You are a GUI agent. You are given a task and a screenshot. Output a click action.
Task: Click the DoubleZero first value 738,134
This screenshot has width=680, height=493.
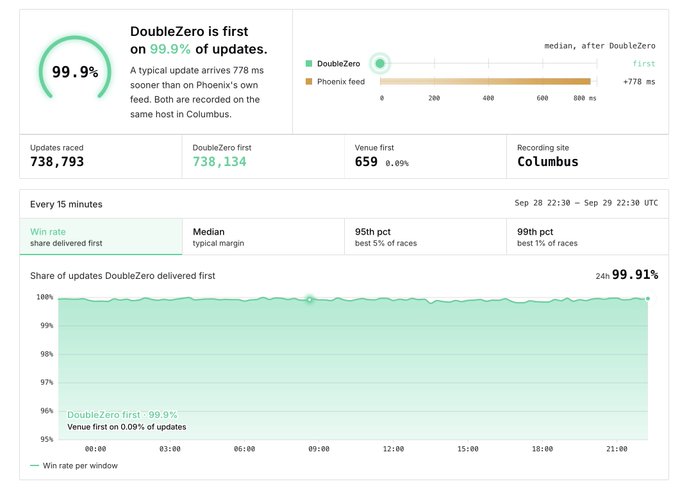pos(219,162)
